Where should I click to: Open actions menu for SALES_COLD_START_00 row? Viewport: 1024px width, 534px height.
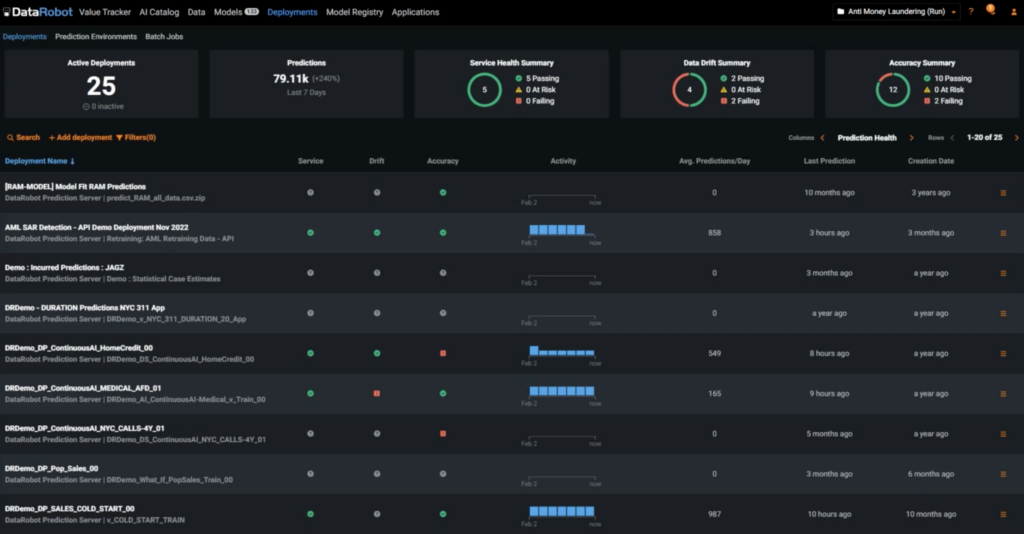(1003, 514)
